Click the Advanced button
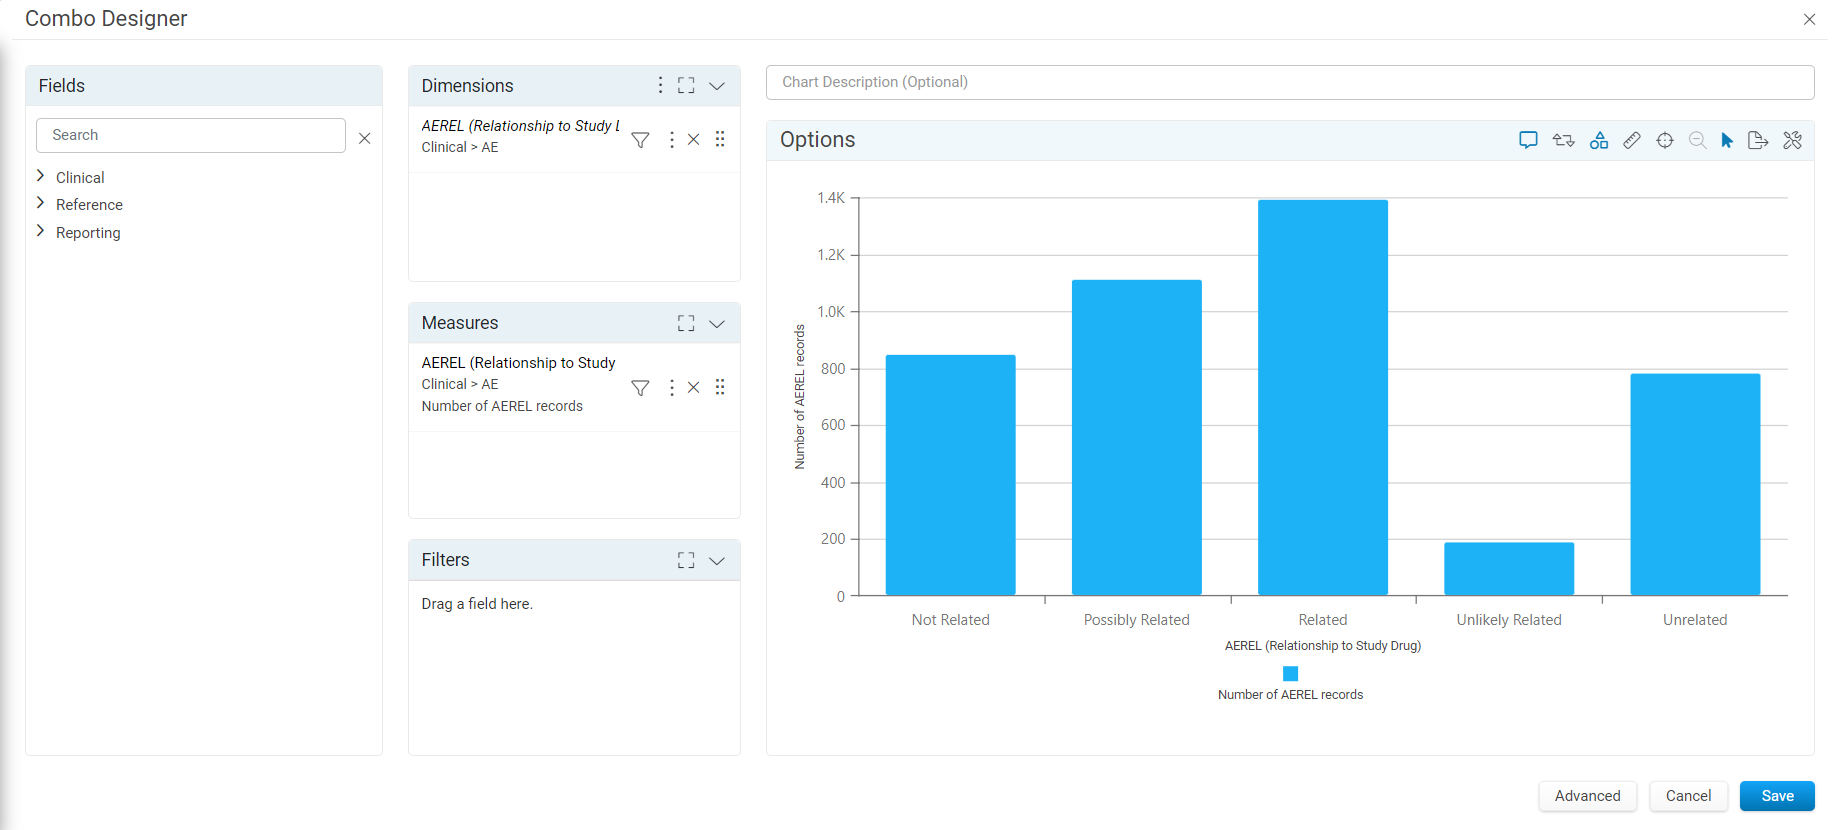 [x=1587, y=796]
